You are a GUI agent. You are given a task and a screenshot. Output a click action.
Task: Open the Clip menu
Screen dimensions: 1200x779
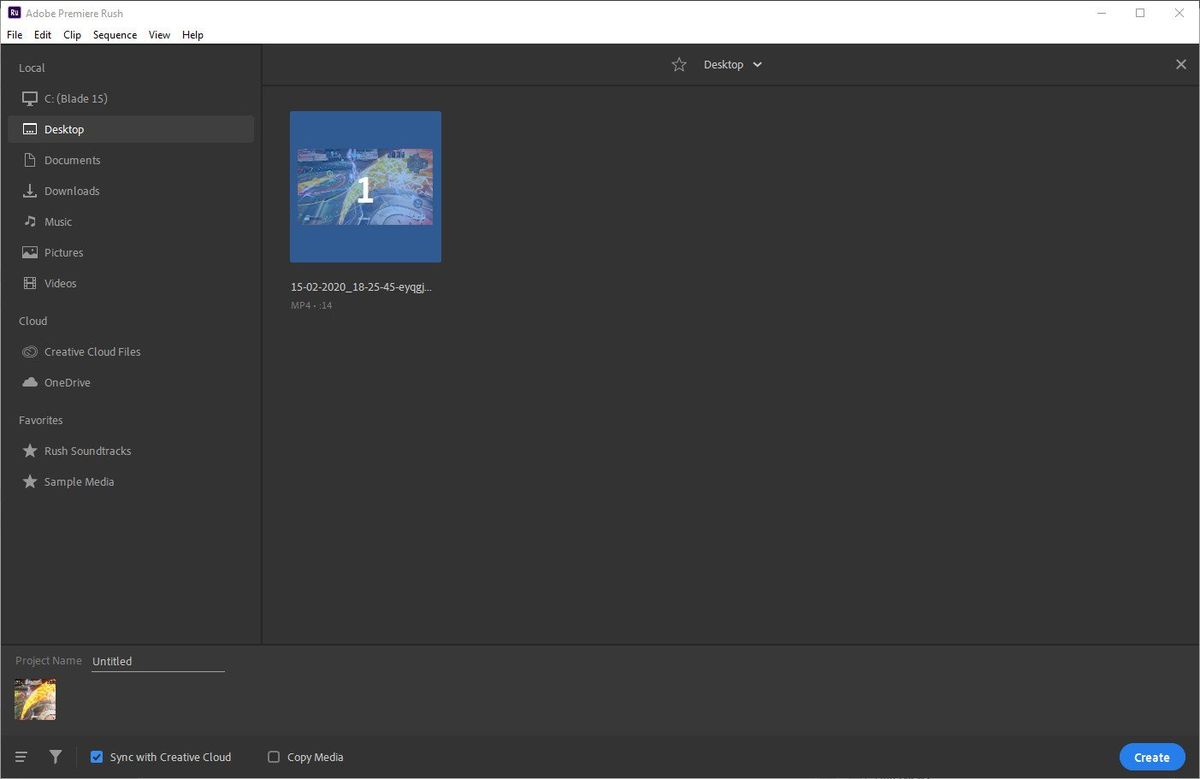tap(72, 34)
